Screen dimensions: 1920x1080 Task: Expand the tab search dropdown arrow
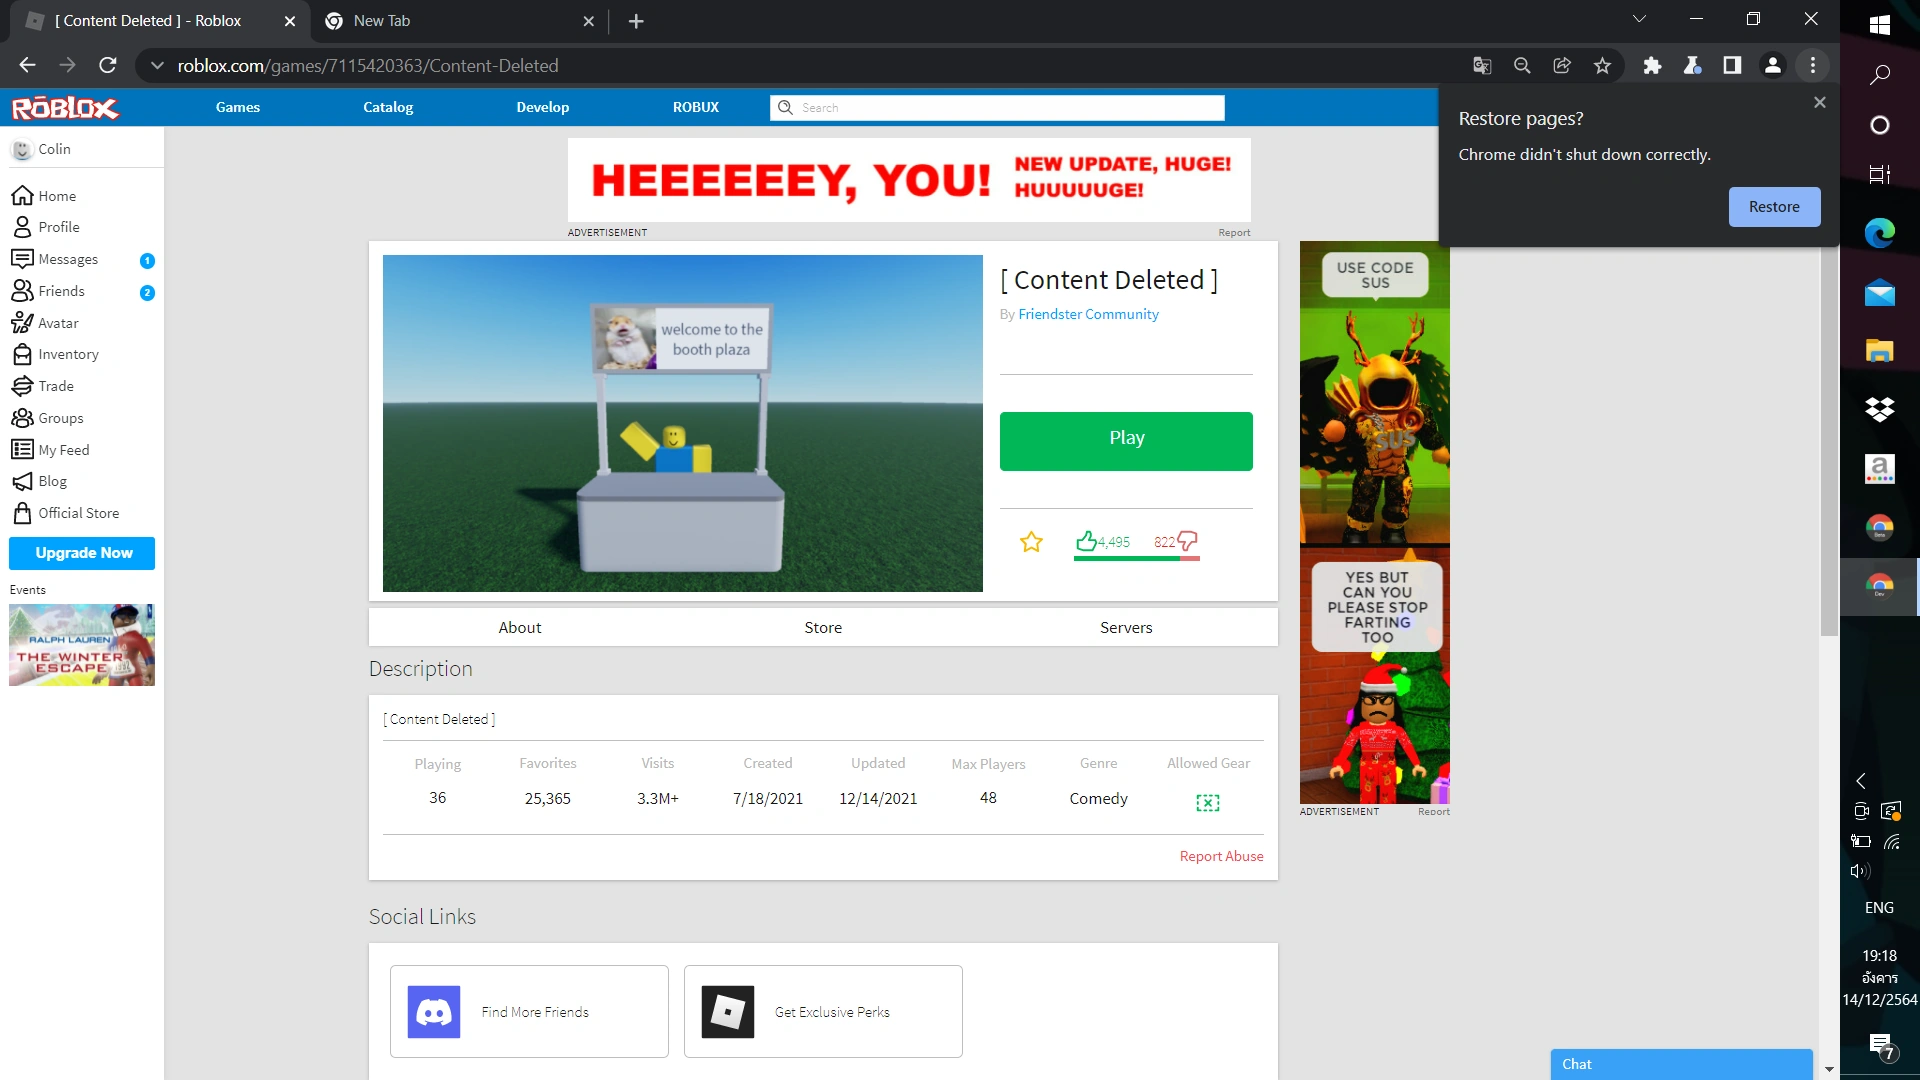pyautogui.click(x=1639, y=19)
